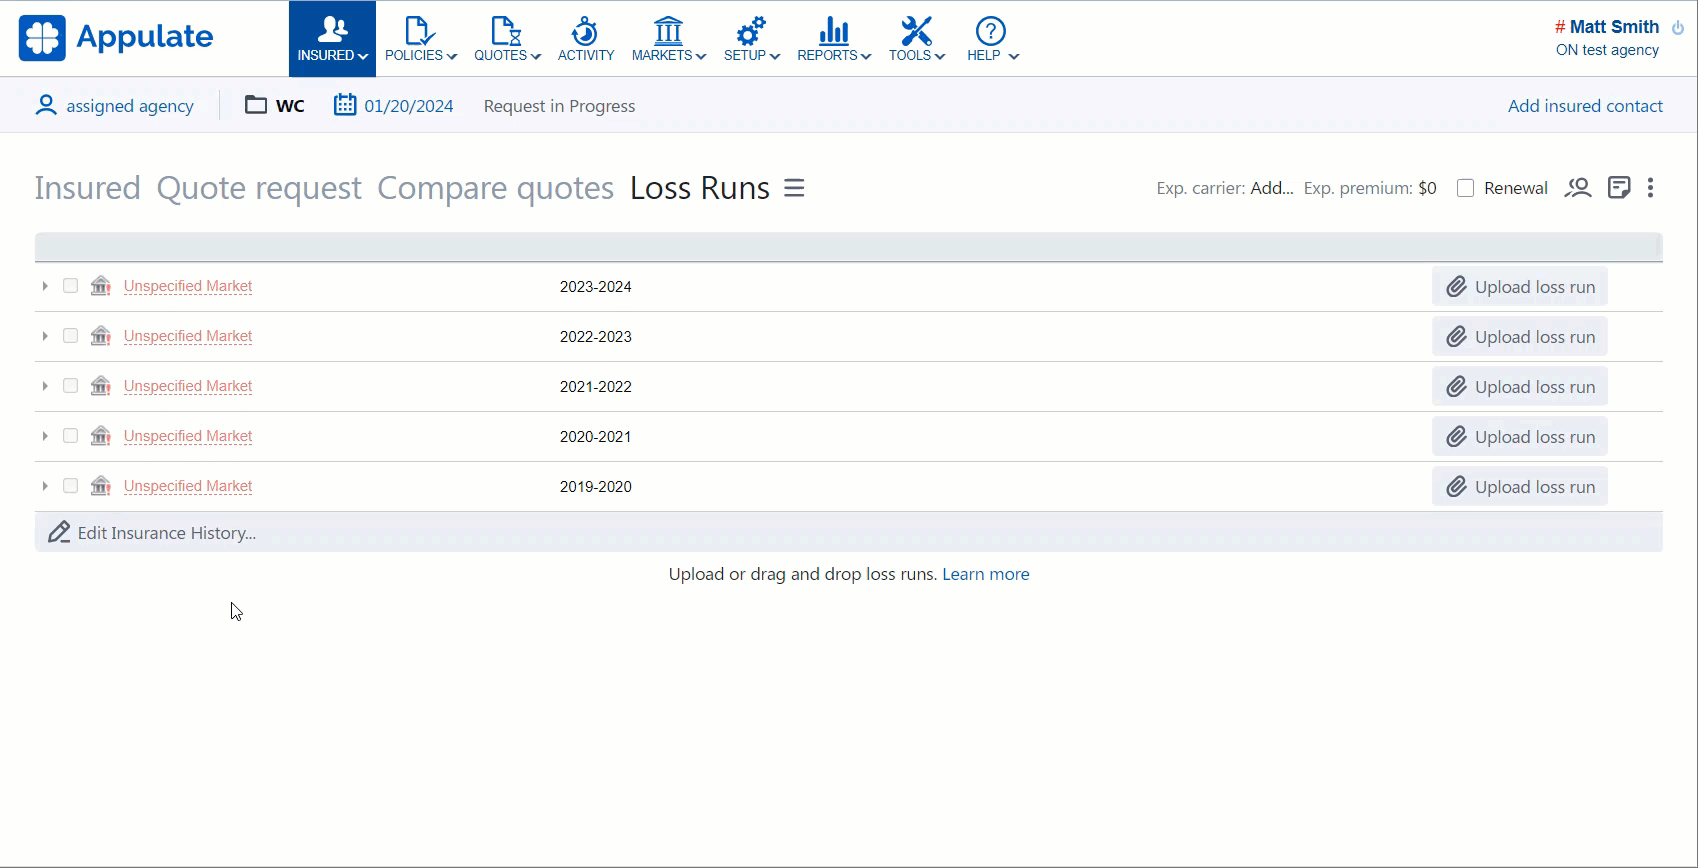Check the 2023-2024 row checkbox
Screen dimensions: 1698x868
coord(70,286)
